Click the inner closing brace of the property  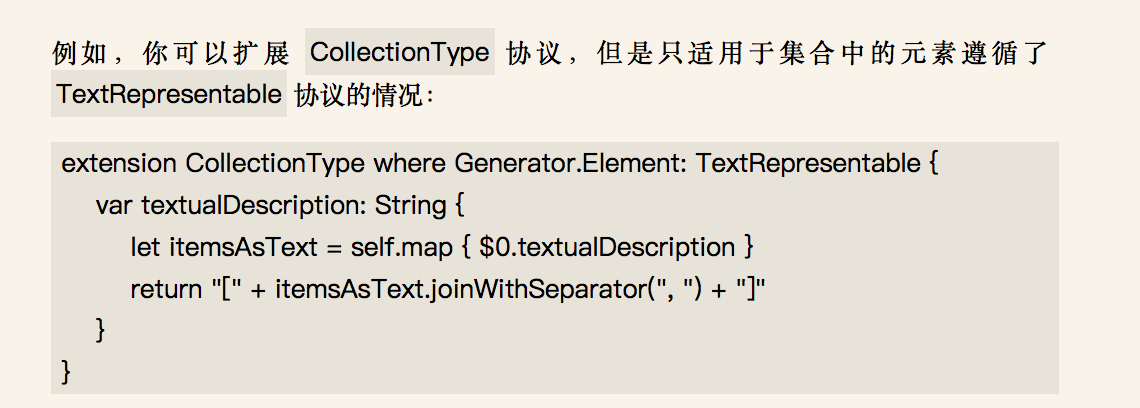tap(100, 329)
